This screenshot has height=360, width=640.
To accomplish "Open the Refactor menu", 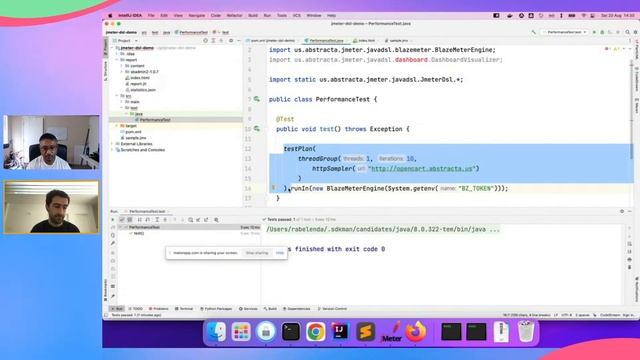I will pyautogui.click(x=234, y=16).
